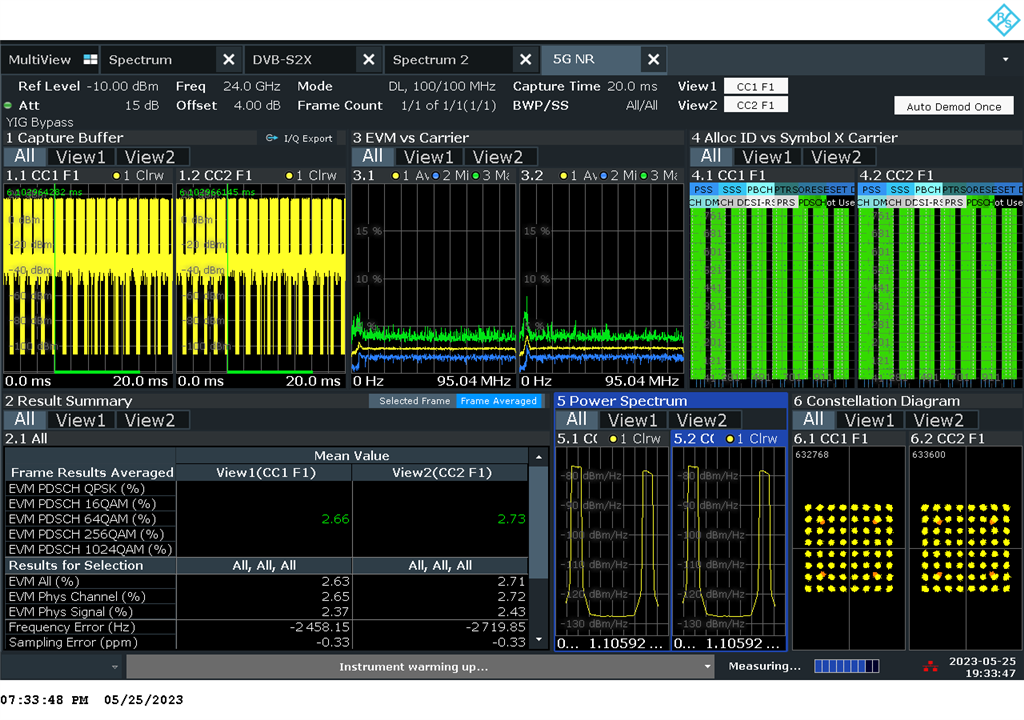This screenshot has height=720, width=1024.
Task: Click the red network status icon
Action: (930, 666)
